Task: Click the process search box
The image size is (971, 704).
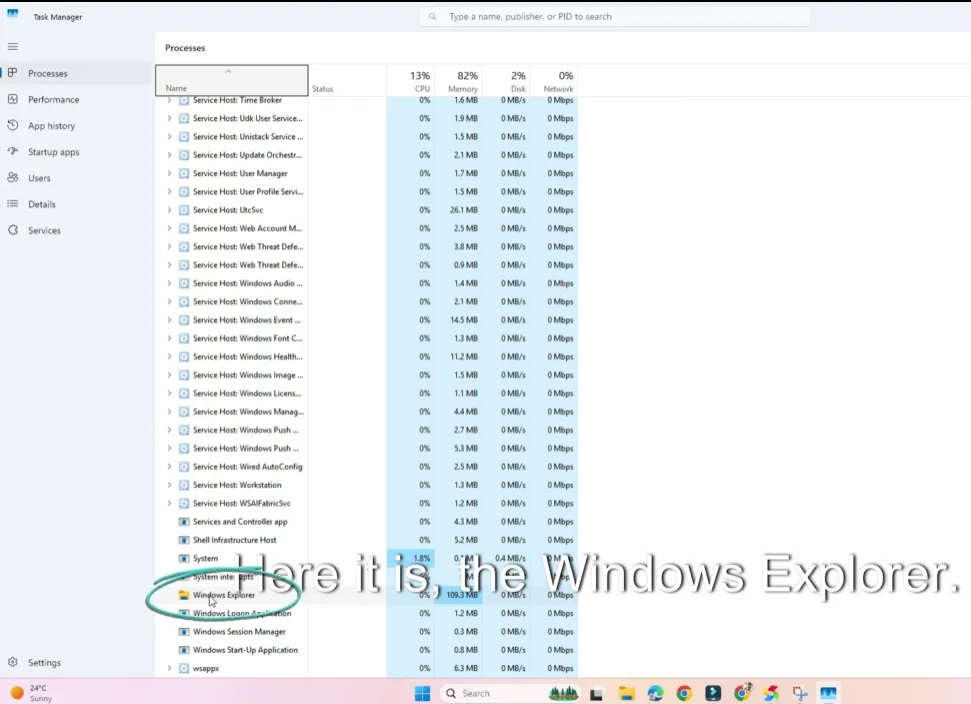Action: point(614,17)
